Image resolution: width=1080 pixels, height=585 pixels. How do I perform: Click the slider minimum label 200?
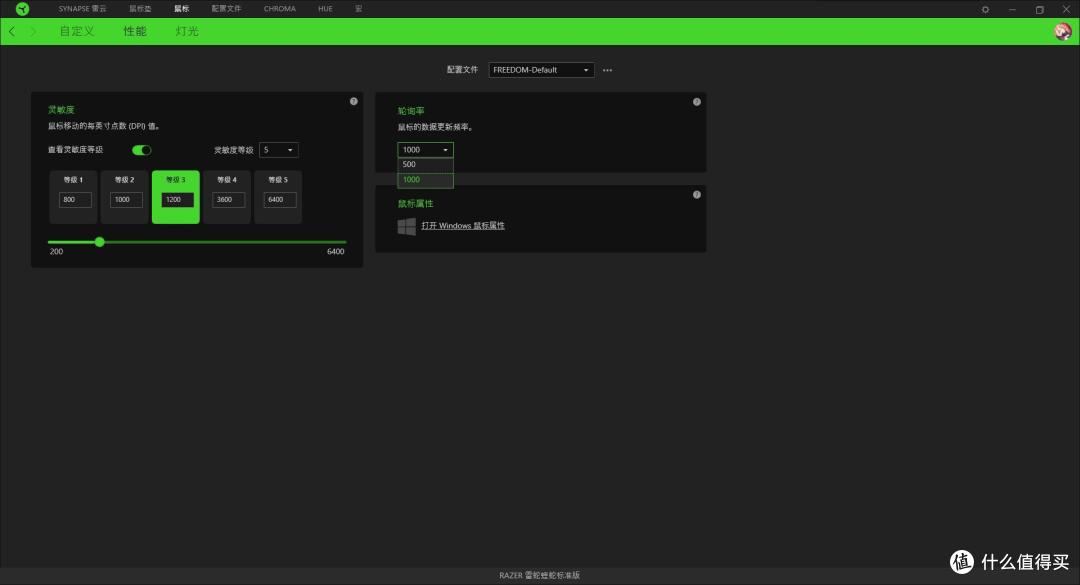(56, 252)
